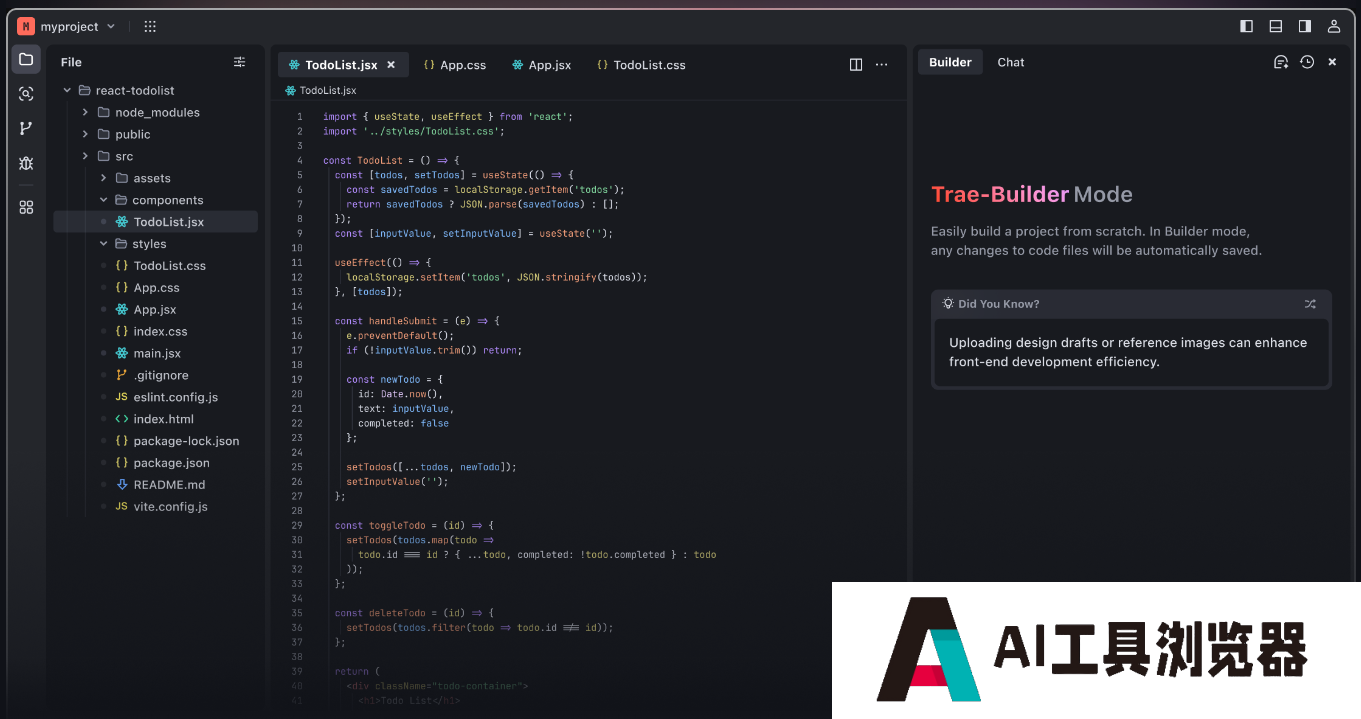Screen dimensions: 1361x719
Task: Collapse the src folder
Action: tap(86, 156)
